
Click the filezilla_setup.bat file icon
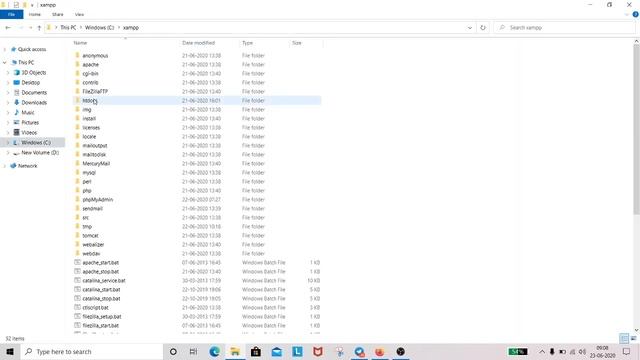coord(77,316)
